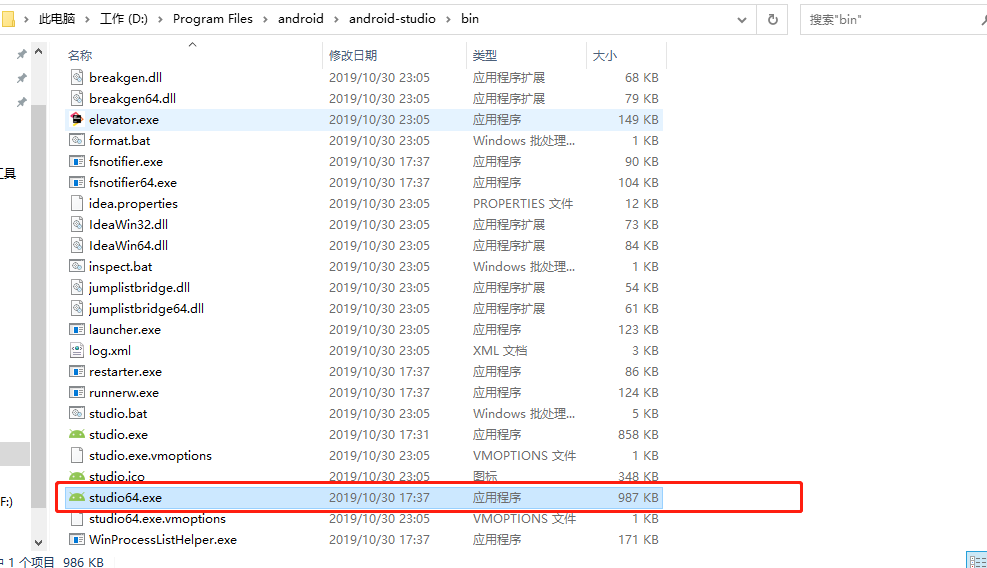Click the 987 KB size cell
This screenshot has height=568, width=987.
click(638, 497)
